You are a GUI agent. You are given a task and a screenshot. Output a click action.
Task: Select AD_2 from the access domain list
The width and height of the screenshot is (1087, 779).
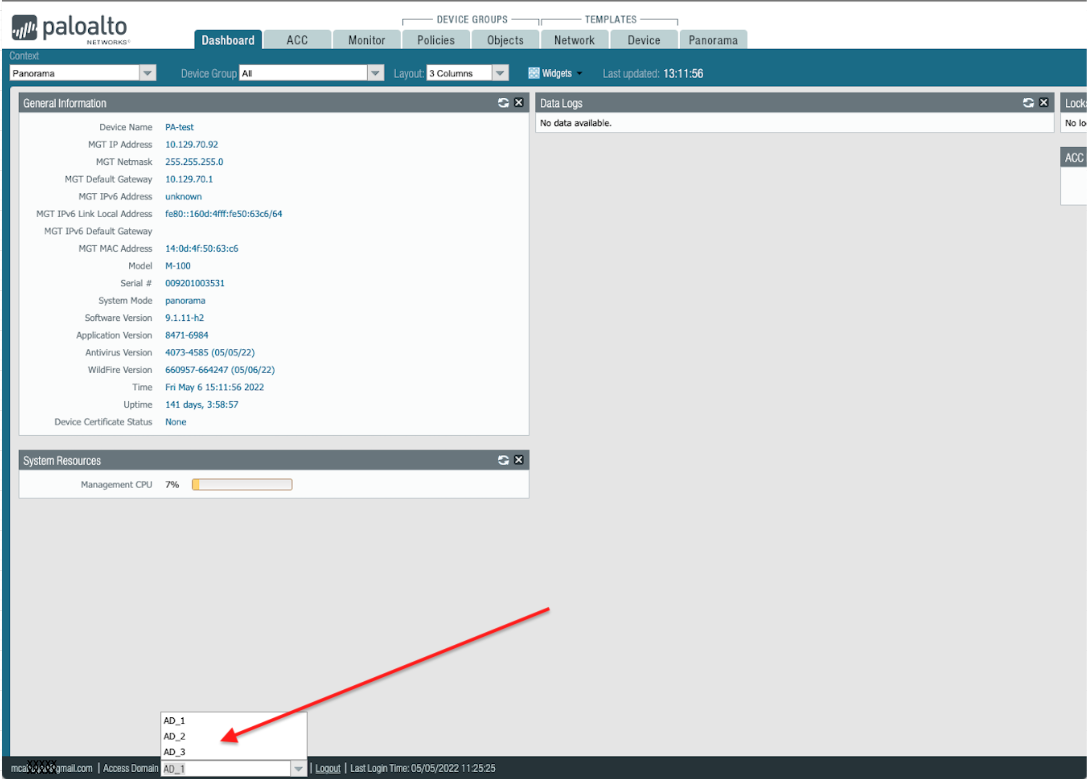coord(234,736)
